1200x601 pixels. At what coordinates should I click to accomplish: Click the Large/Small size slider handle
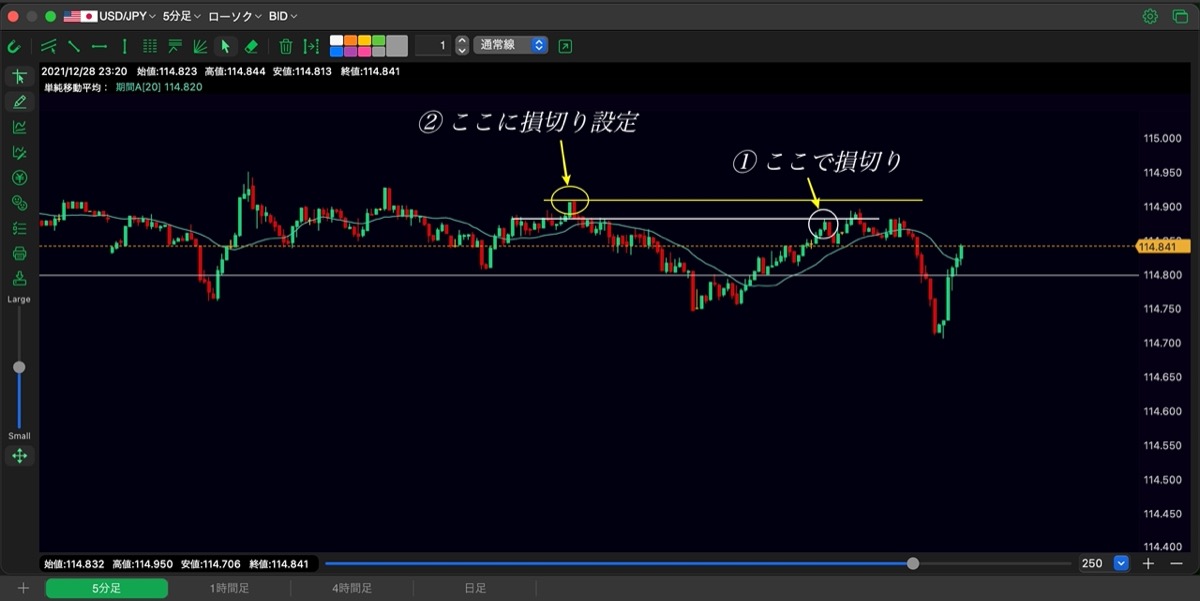tap(19, 367)
